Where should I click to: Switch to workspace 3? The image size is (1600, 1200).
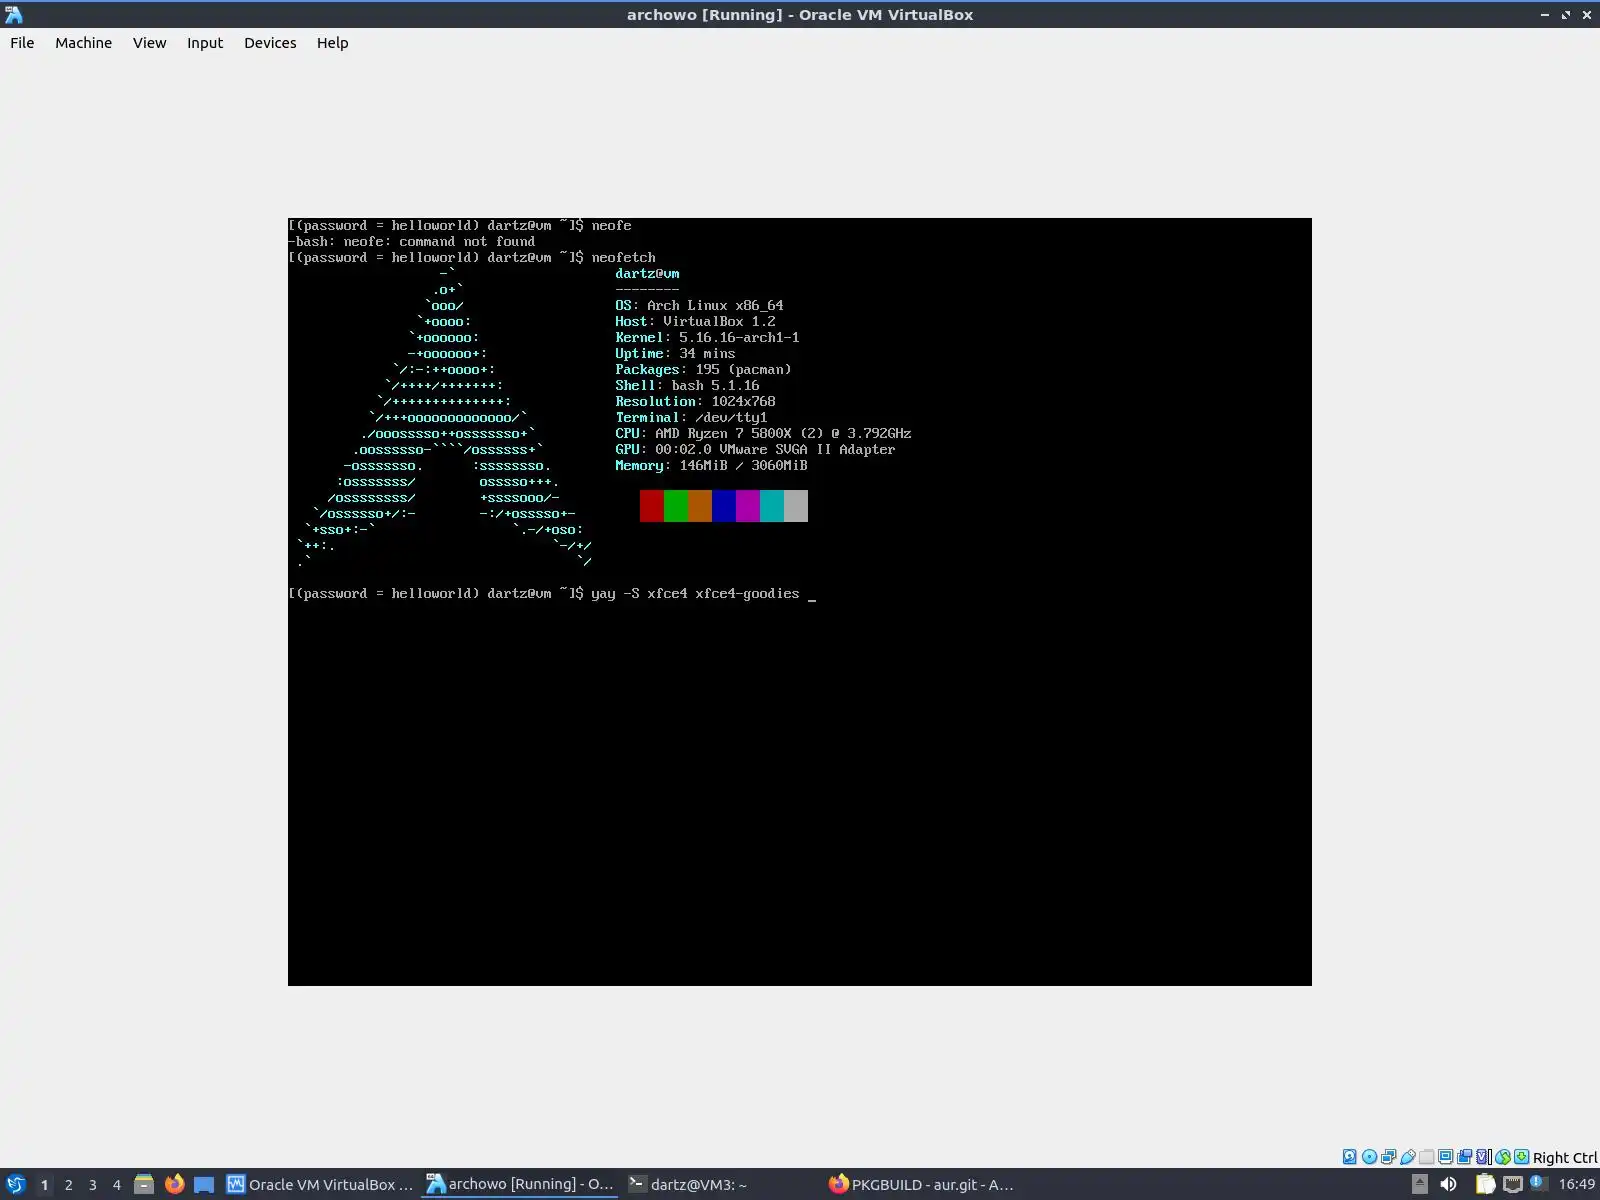(92, 1185)
